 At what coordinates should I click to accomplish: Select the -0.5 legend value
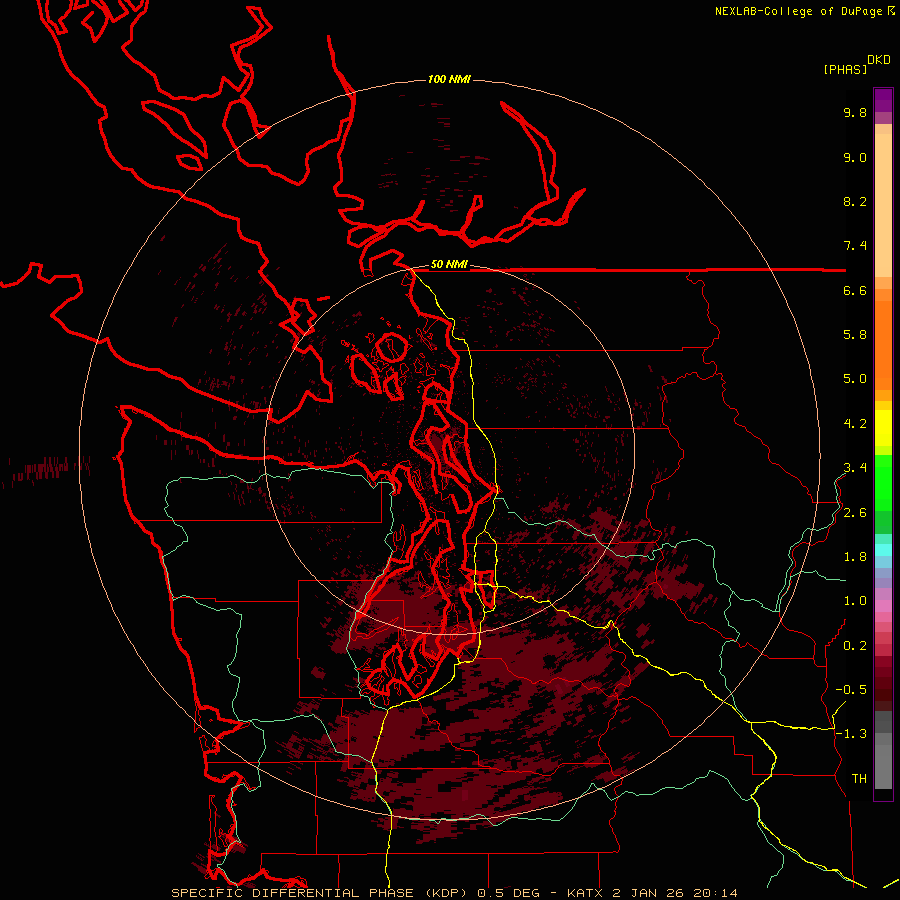851,690
